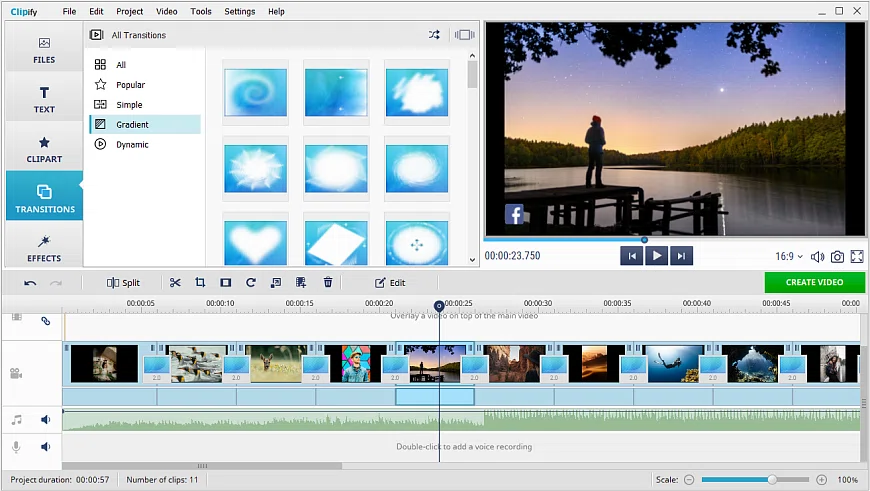Viewport: 870px width, 491px height.
Task: Click the Redo arrow
Action: click(55, 283)
